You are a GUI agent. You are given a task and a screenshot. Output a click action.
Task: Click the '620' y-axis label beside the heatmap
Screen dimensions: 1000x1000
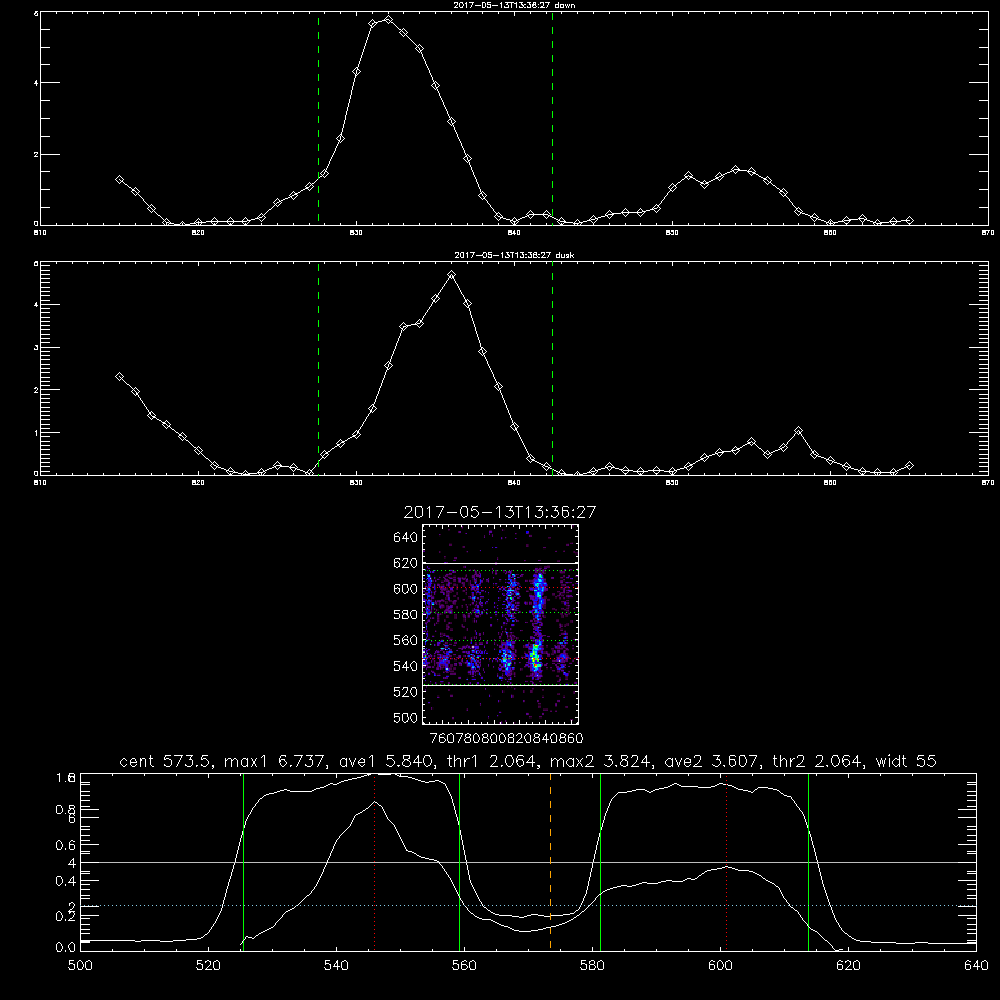click(405, 563)
